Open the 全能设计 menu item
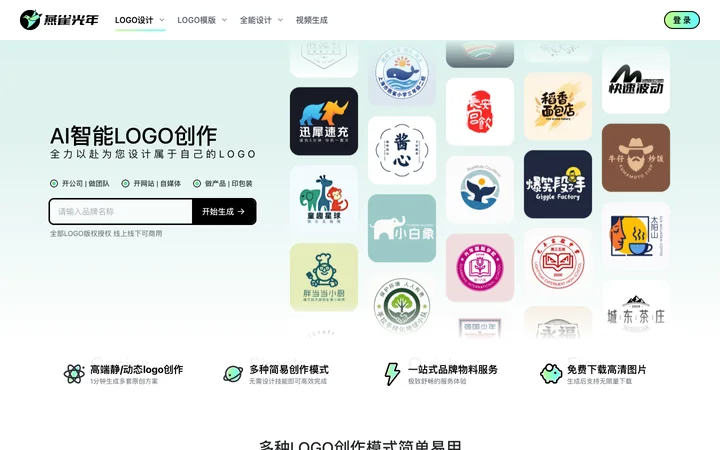Screen dimensions: 720x450 [256, 20]
